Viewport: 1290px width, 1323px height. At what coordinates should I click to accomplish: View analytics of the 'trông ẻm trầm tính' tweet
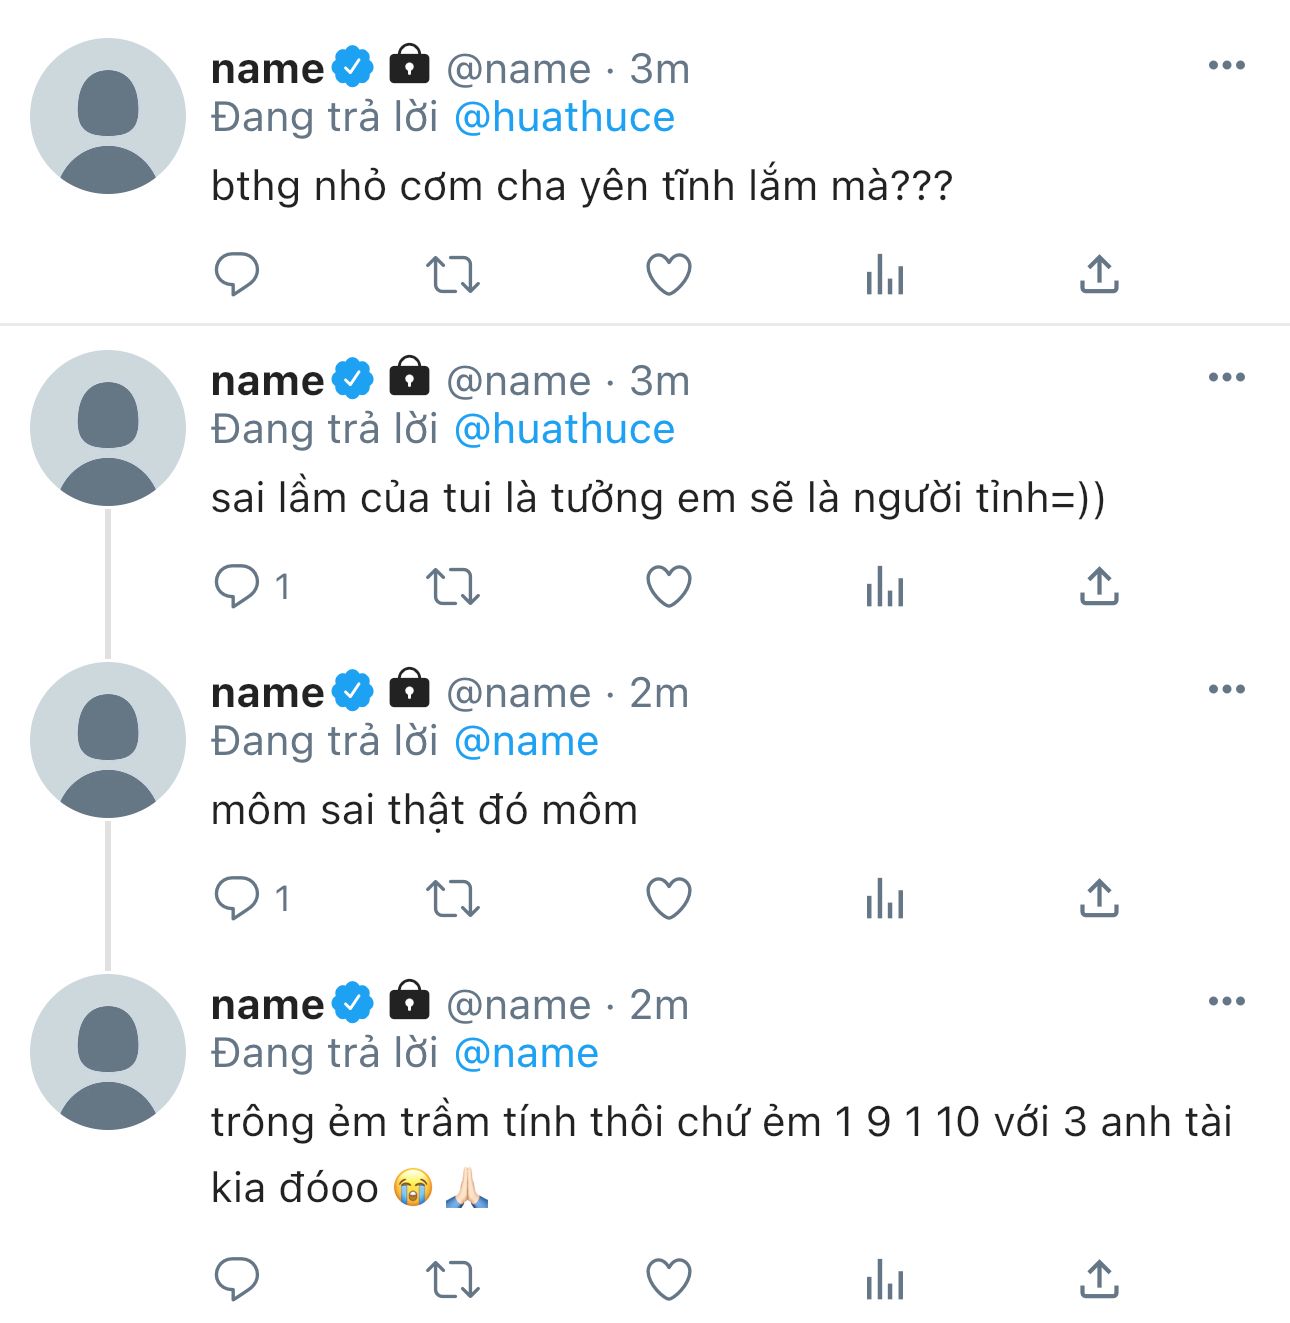point(885,1280)
